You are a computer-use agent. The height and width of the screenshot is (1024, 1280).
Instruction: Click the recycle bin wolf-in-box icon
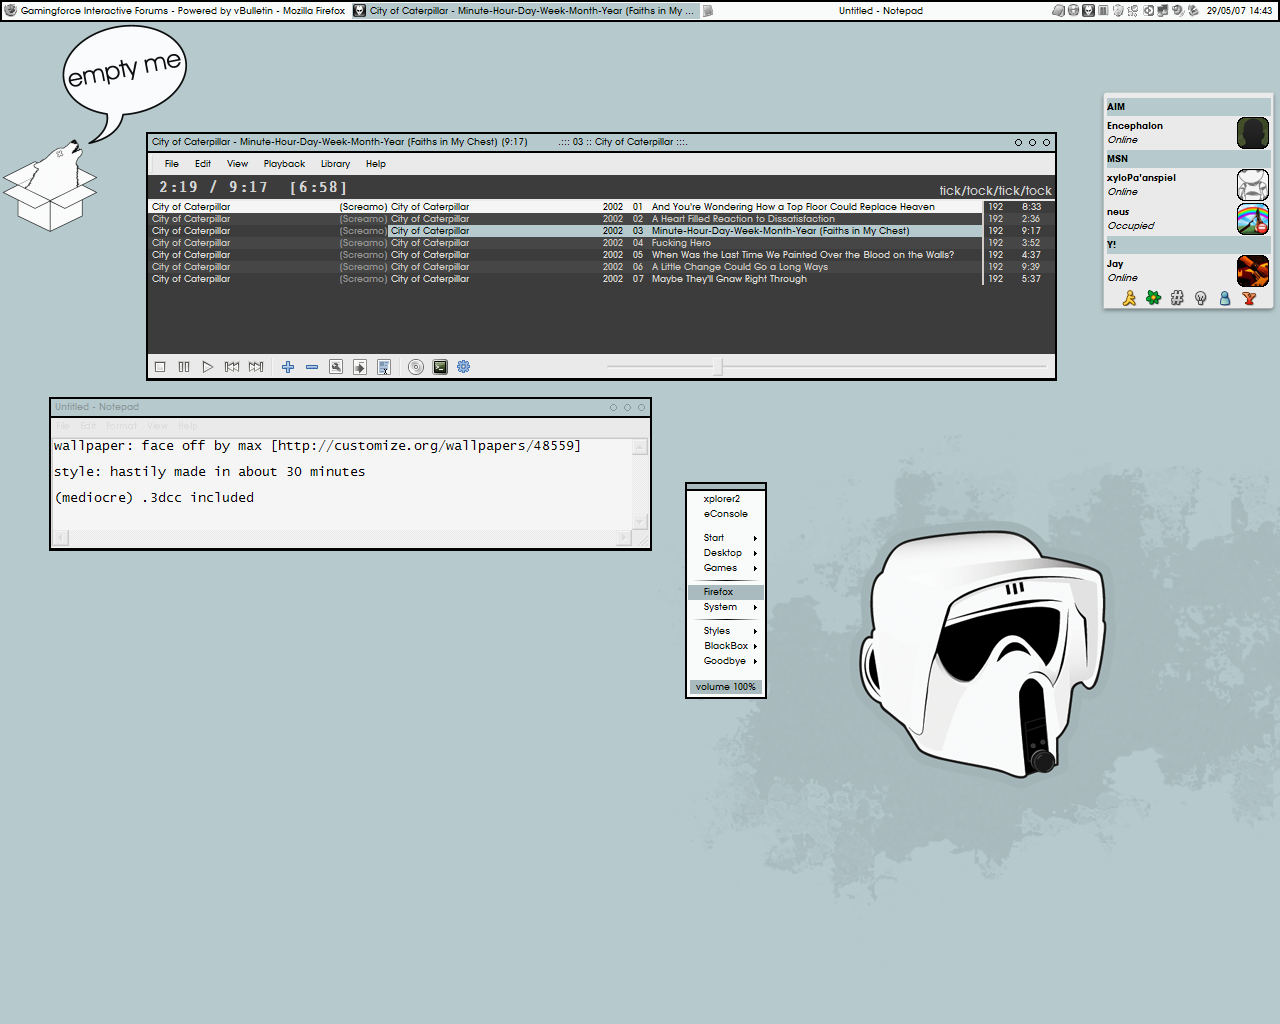pyautogui.click(x=52, y=186)
